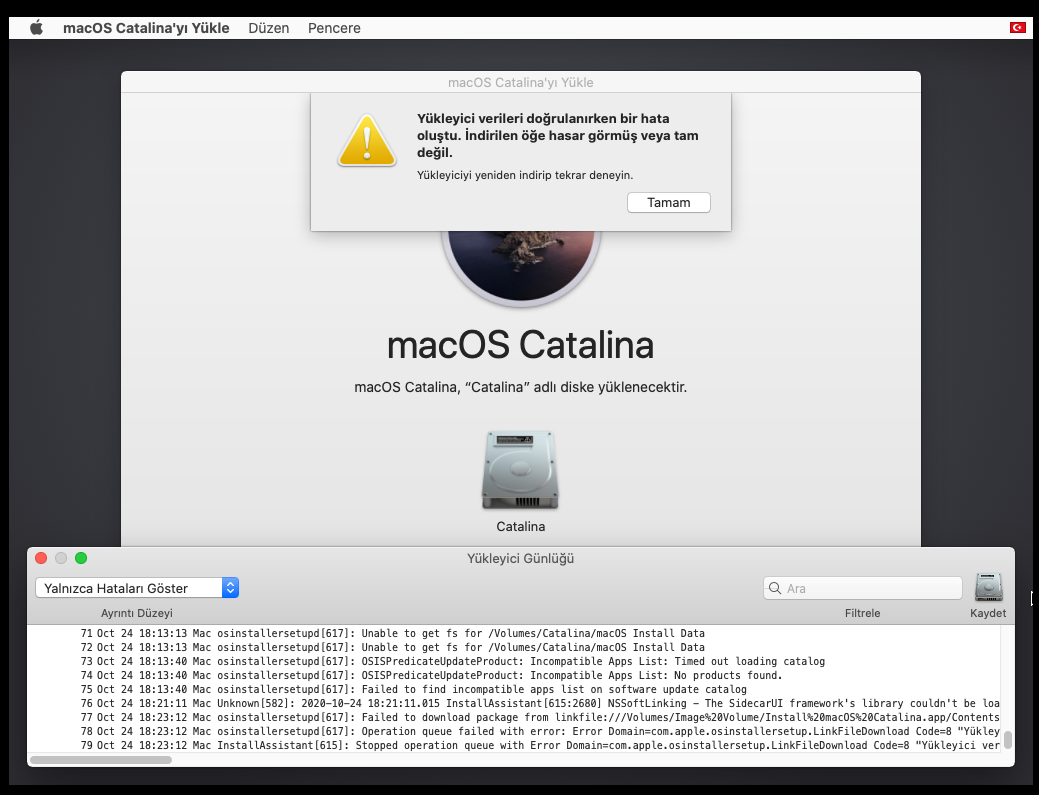Click the Tamam button in the error dialog
Screen dimensions: 1039x795
point(669,203)
